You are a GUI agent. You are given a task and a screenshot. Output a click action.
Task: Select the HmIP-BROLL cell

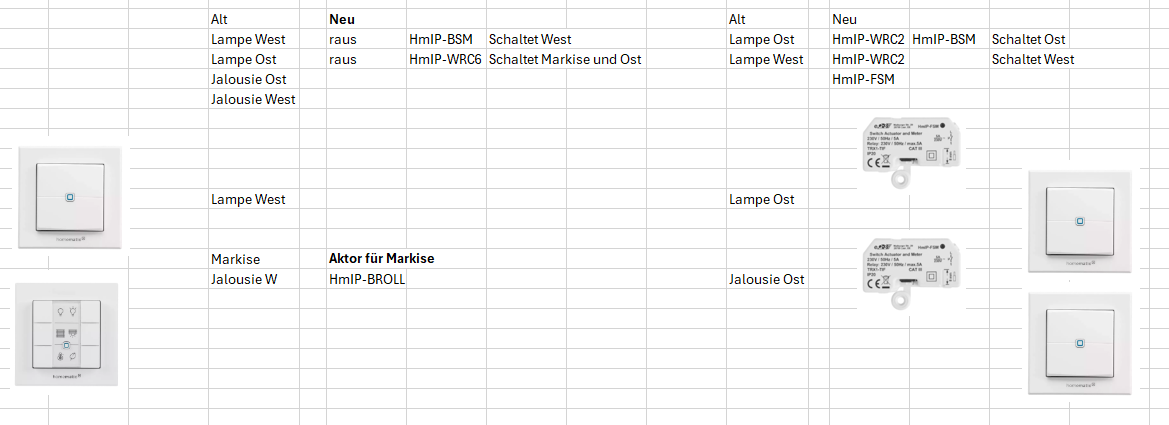click(367, 279)
